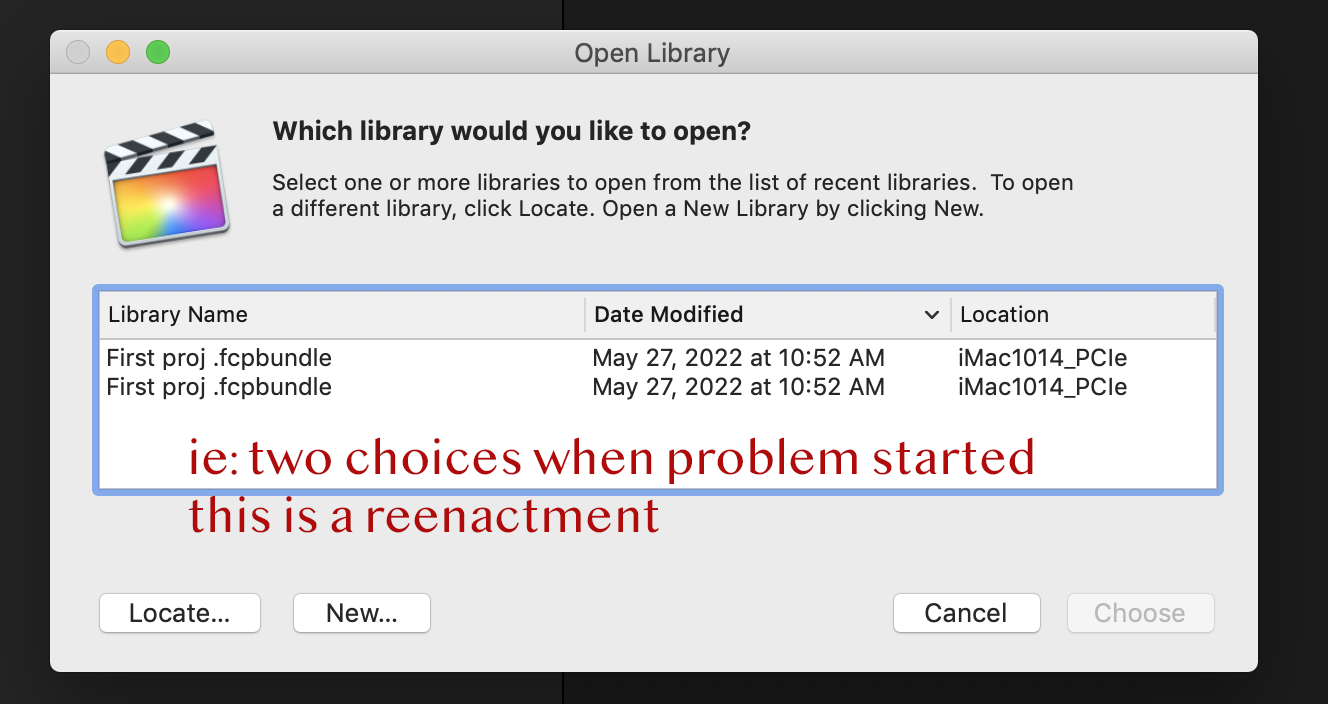The width and height of the screenshot is (1328, 704).
Task: Sort list by Library Name column
Action: click(178, 315)
